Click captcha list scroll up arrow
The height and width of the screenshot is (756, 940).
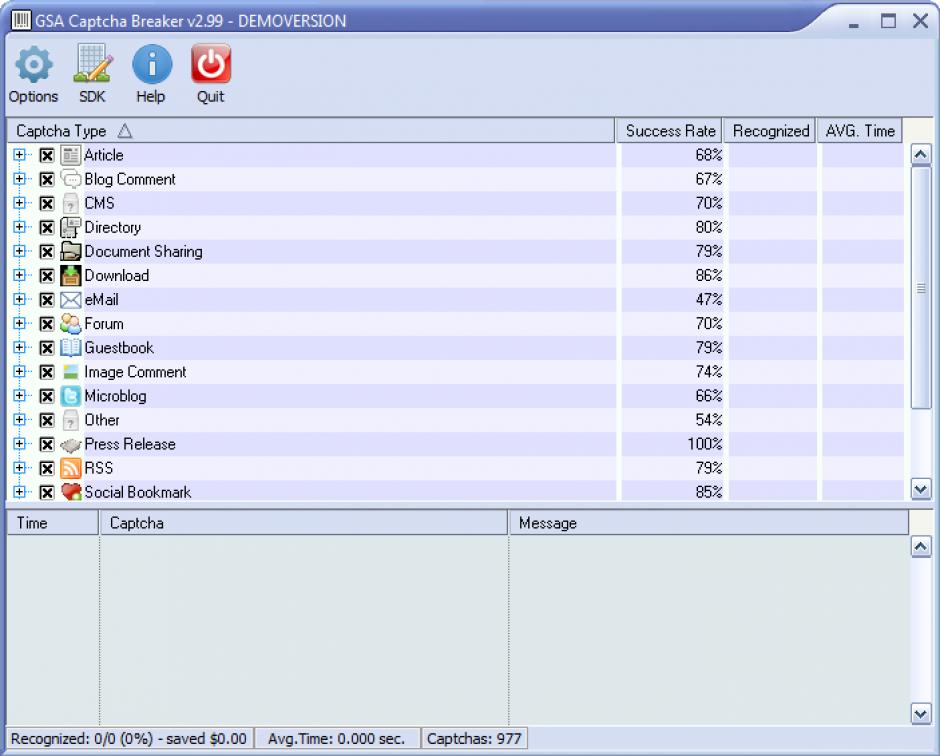click(x=921, y=155)
